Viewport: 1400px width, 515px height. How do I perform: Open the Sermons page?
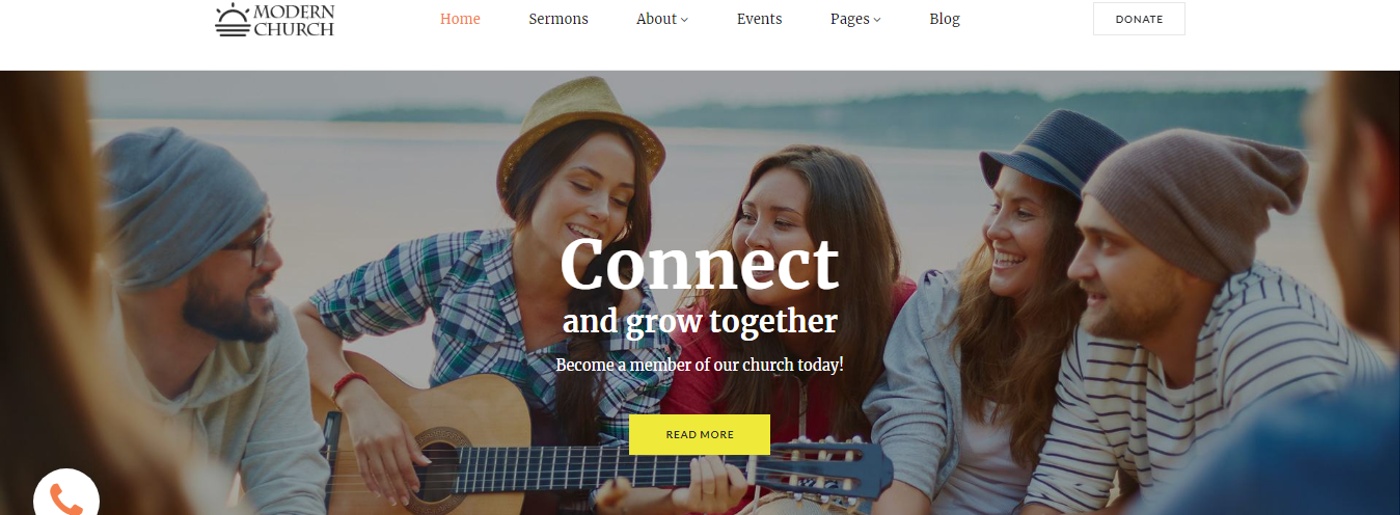[558, 19]
